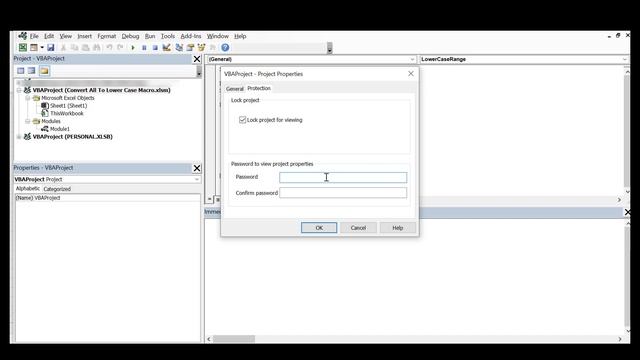This screenshot has width=640, height=360.
Task: Click the Save icon in the toolbar
Action: (51, 48)
